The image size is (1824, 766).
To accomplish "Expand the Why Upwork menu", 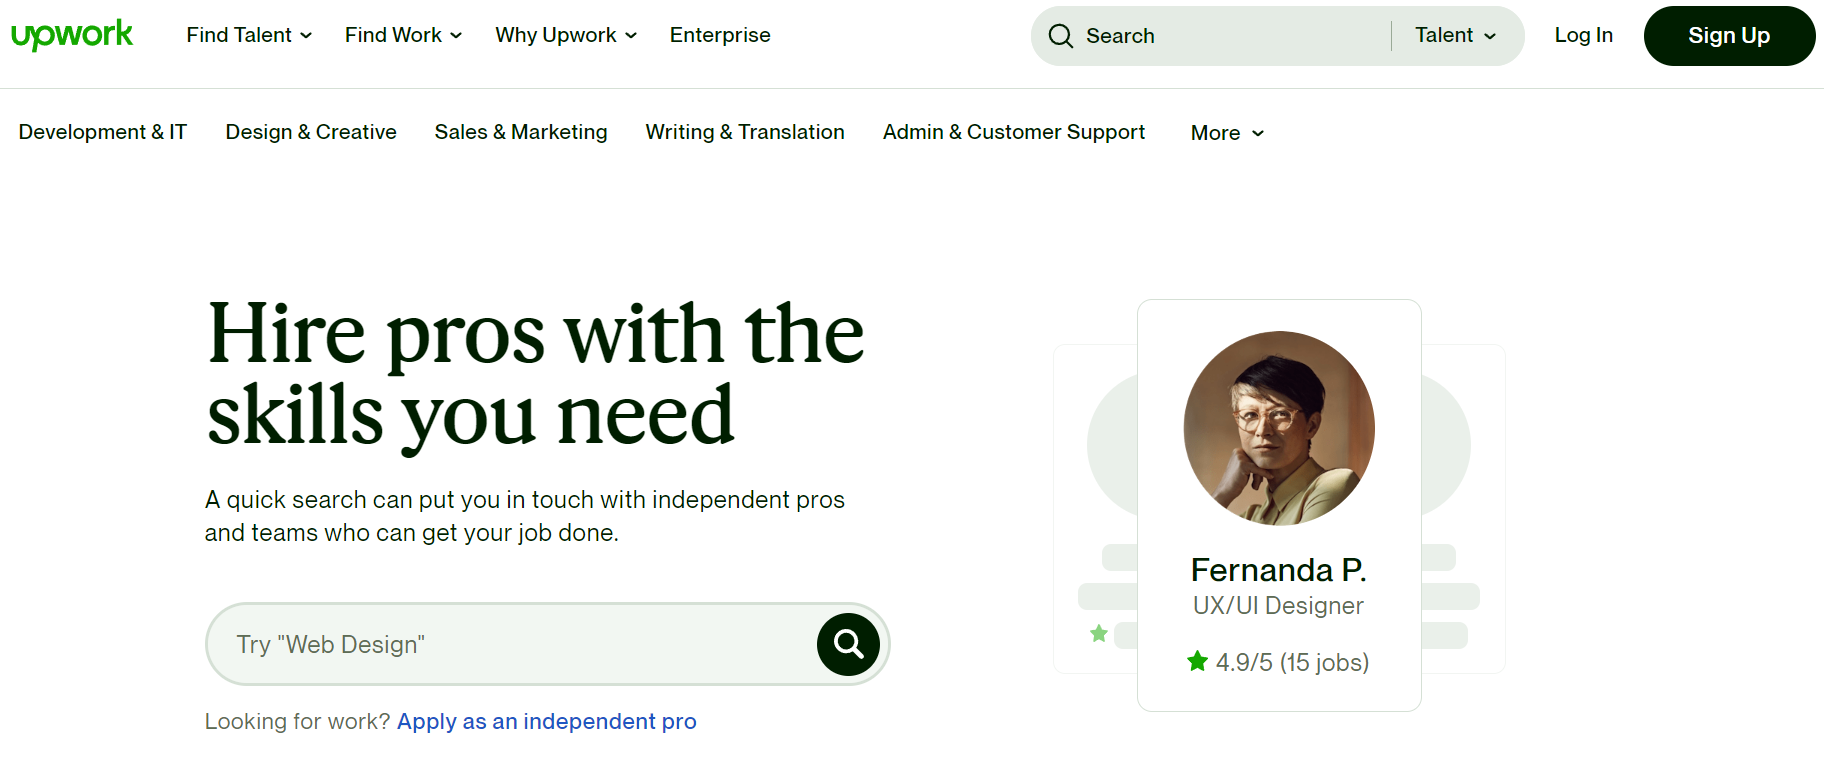I will click(565, 35).
